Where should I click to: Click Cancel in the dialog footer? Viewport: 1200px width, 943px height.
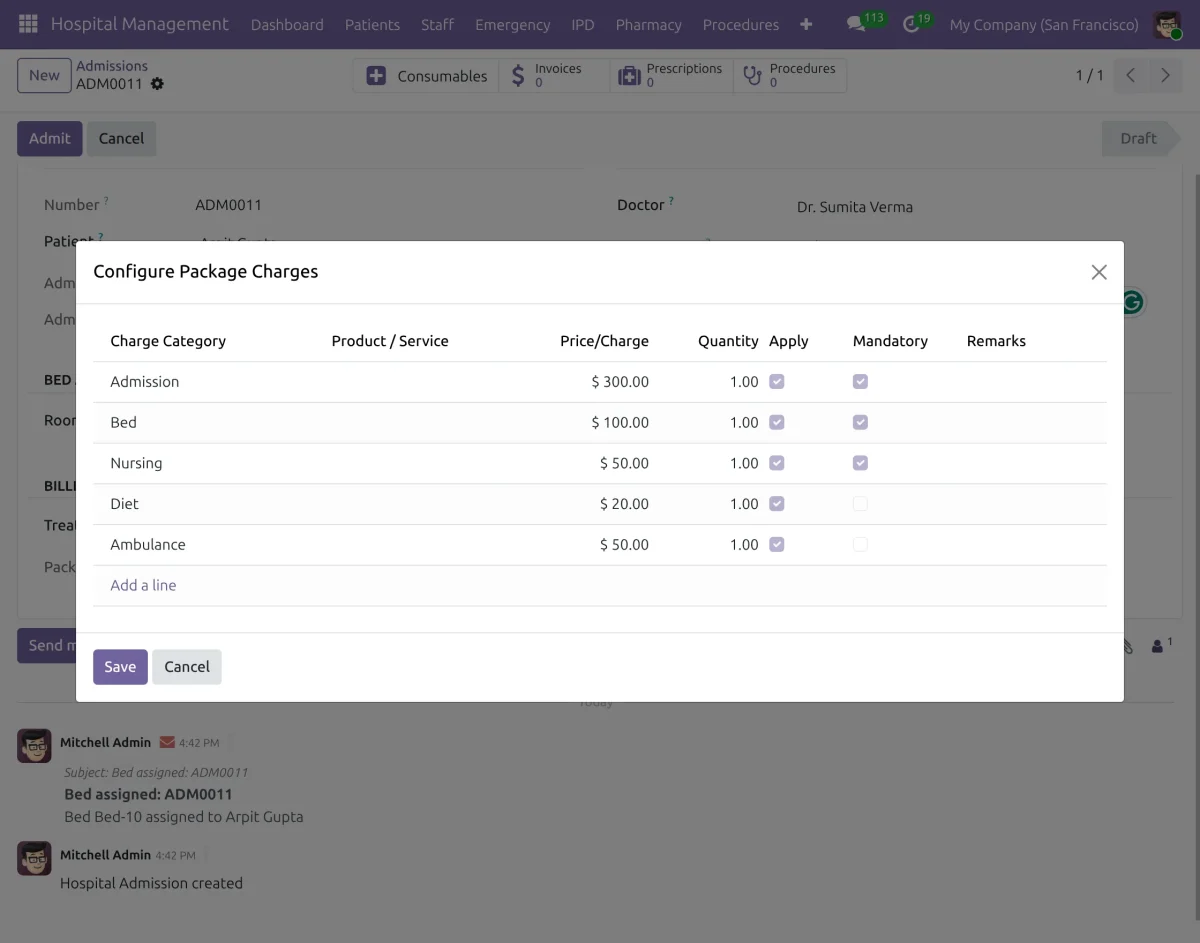click(x=187, y=667)
